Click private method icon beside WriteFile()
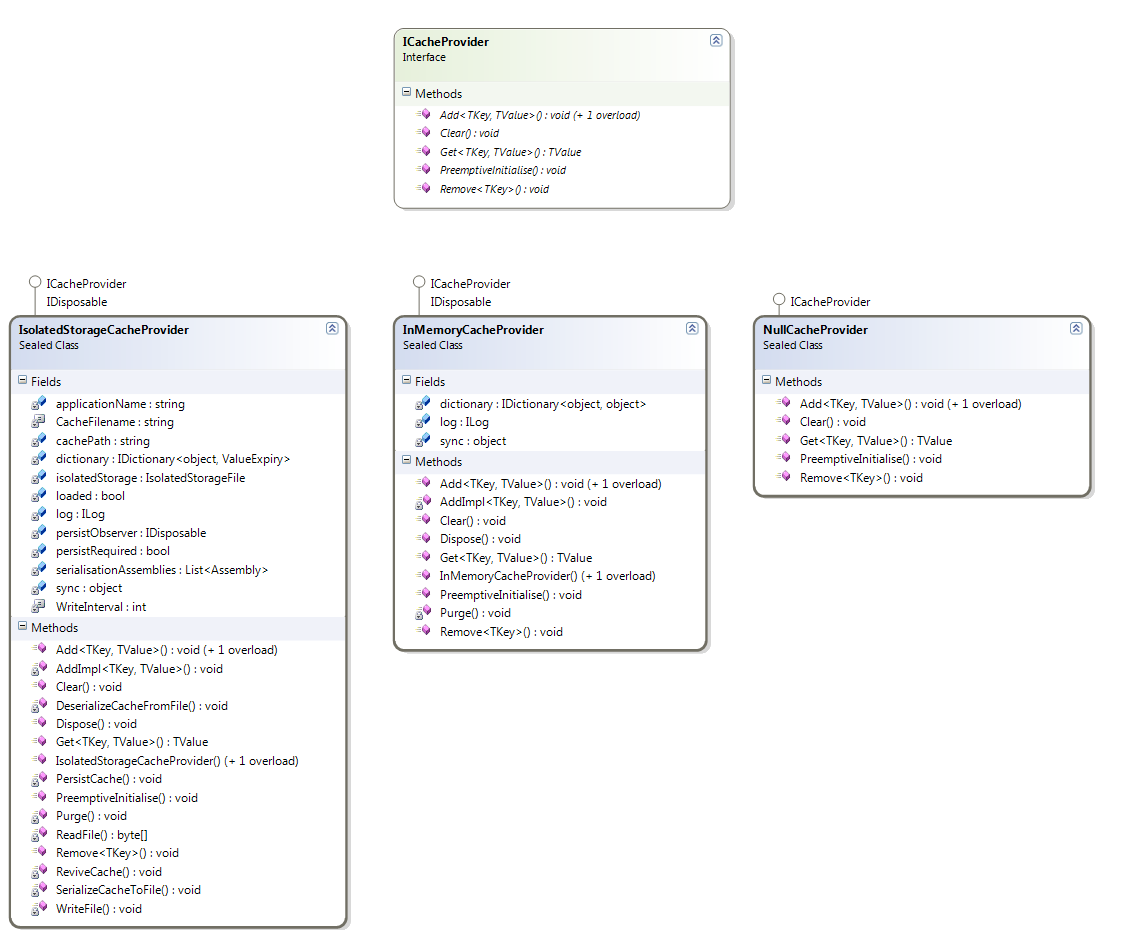 pyautogui.click(x=39, y=909)
